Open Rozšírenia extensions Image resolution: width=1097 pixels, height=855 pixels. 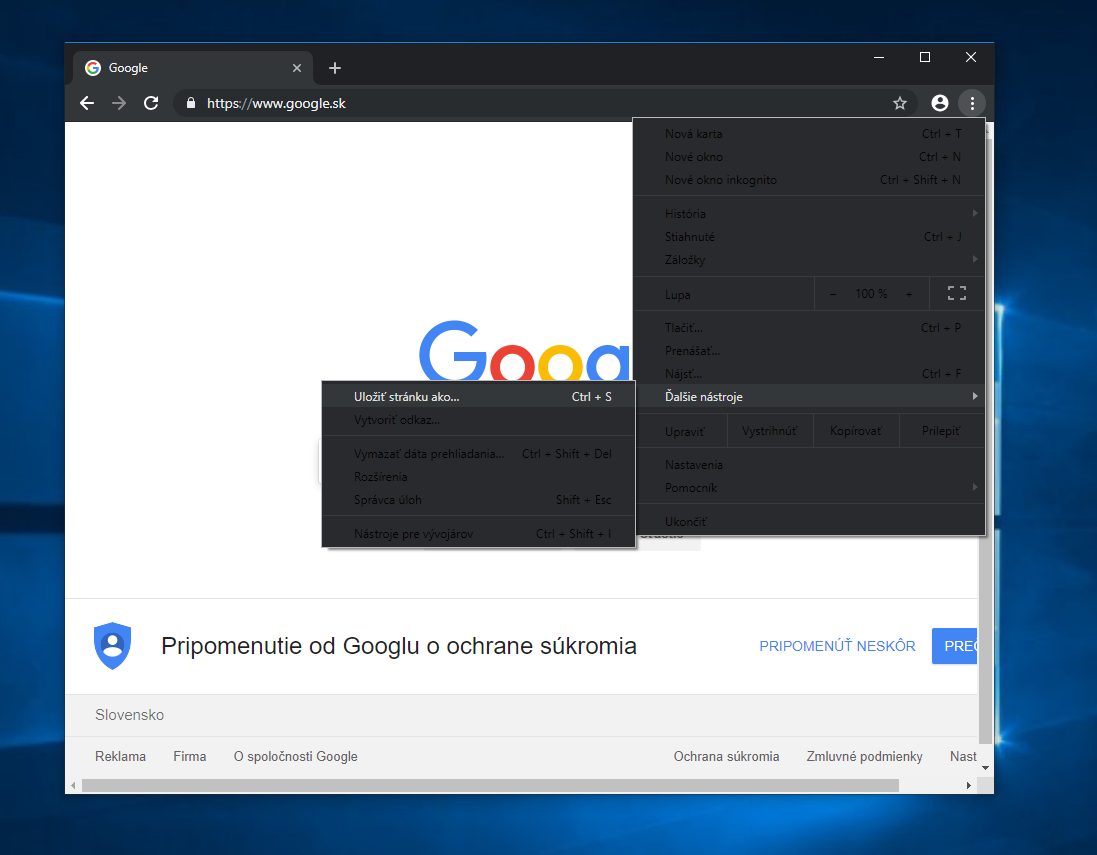(x=479, y=476)
